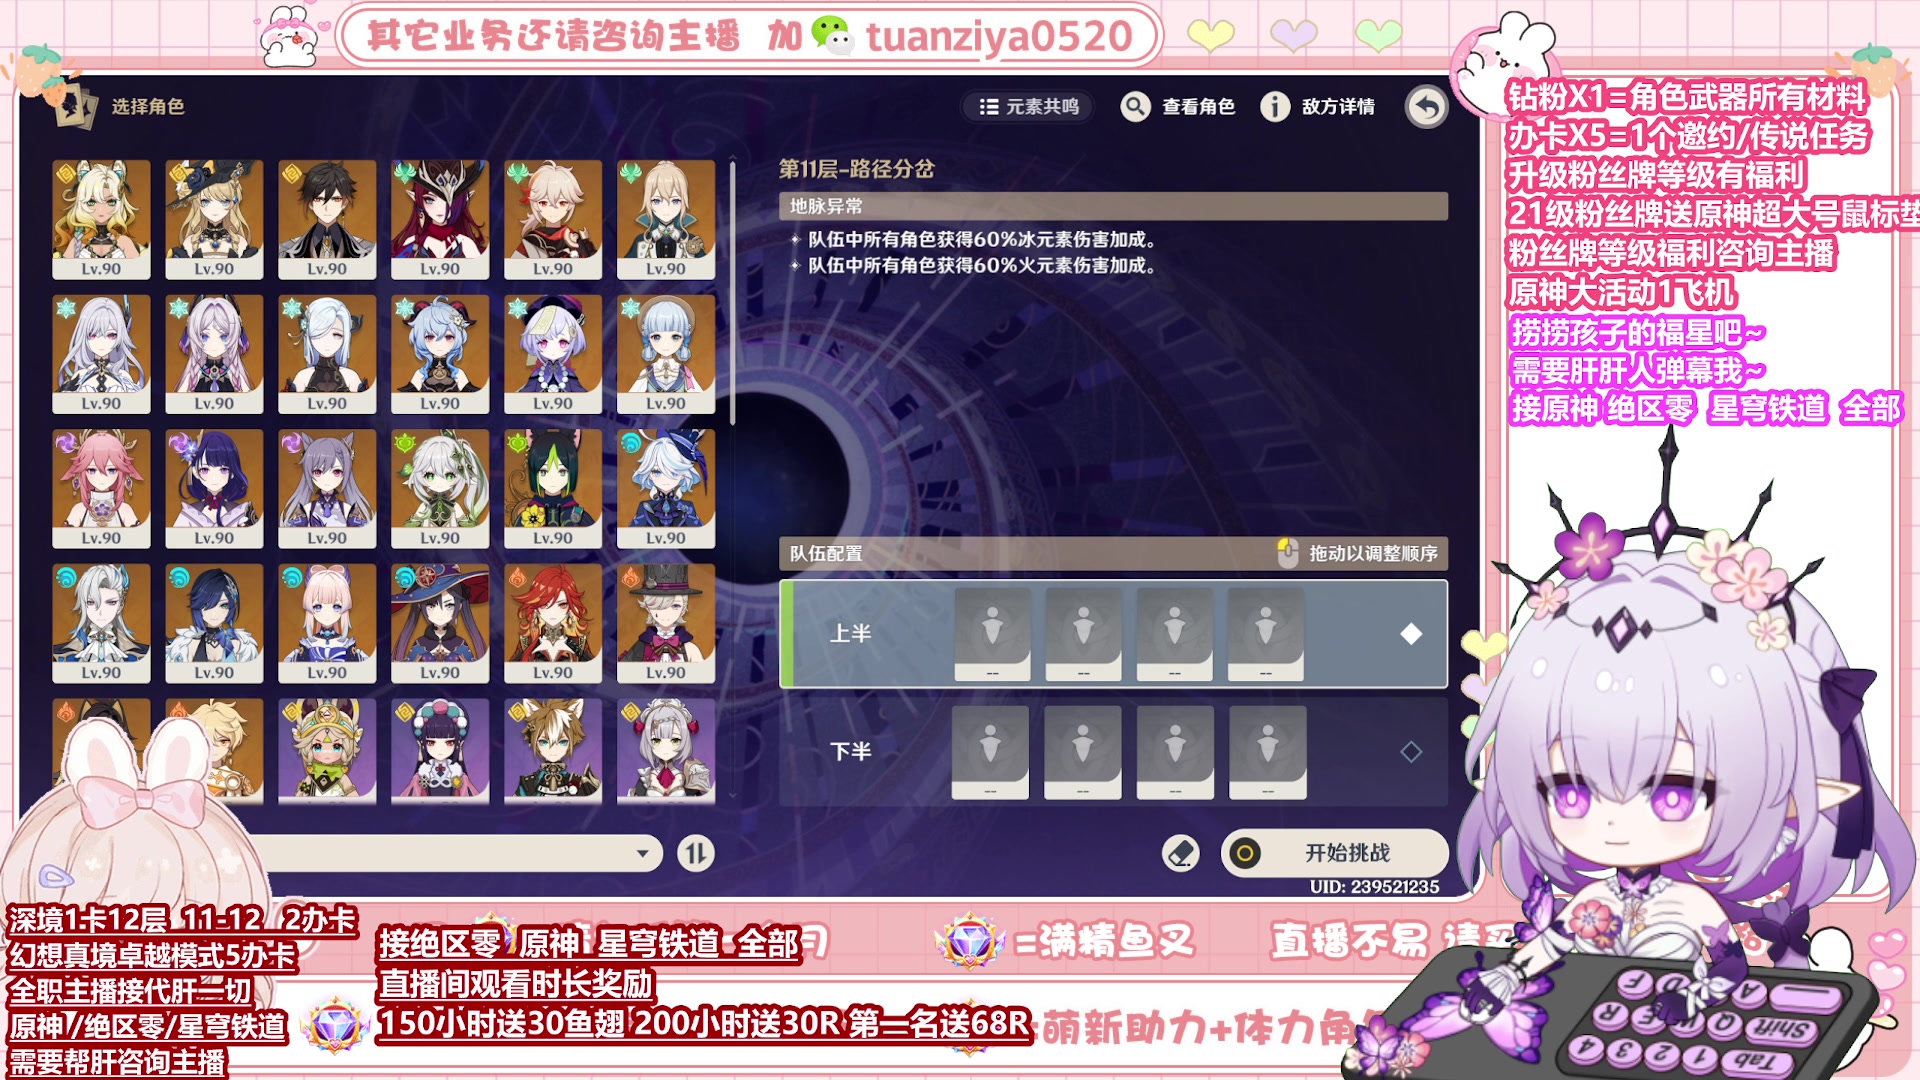This screenshot has width=1920, height=1080.
Task: Click last empty slot in 下半 team
Action: click(x=1268, y=752)
